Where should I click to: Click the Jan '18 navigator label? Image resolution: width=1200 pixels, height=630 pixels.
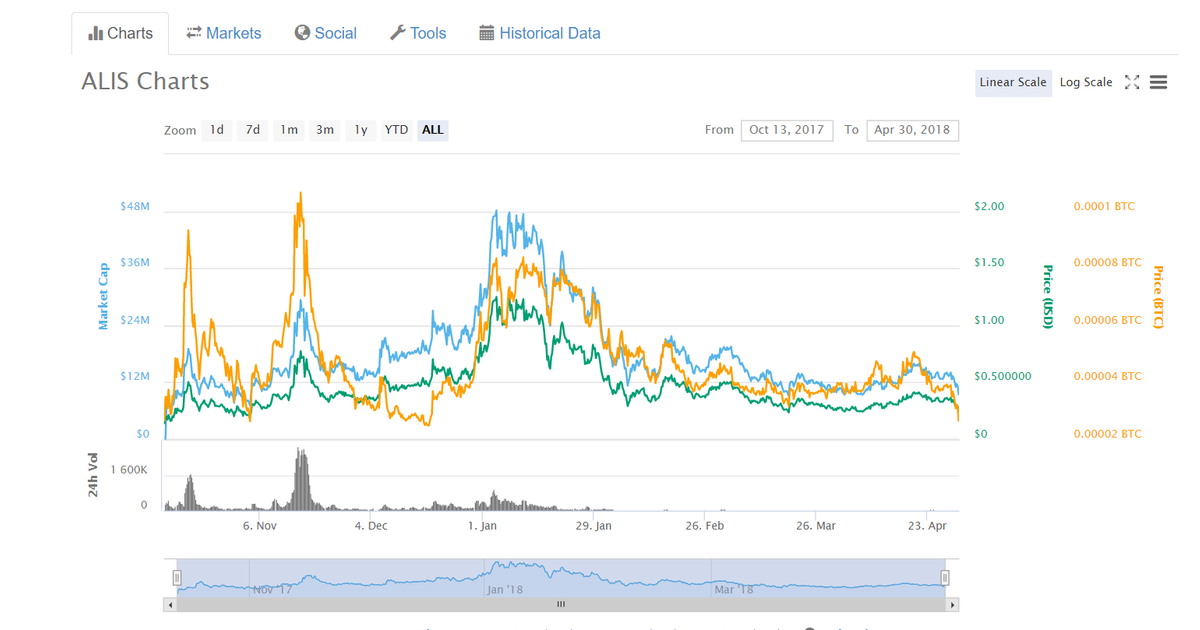(506, 590)
